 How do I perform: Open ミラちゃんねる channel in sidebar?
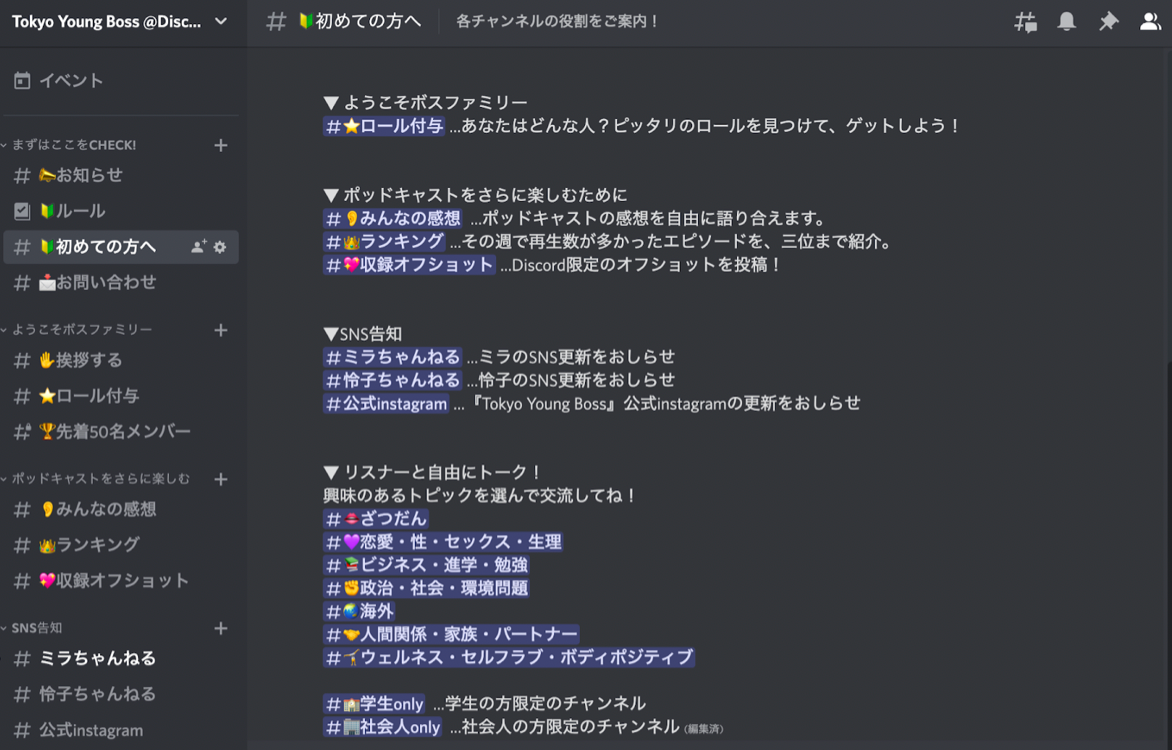point(121,658)
